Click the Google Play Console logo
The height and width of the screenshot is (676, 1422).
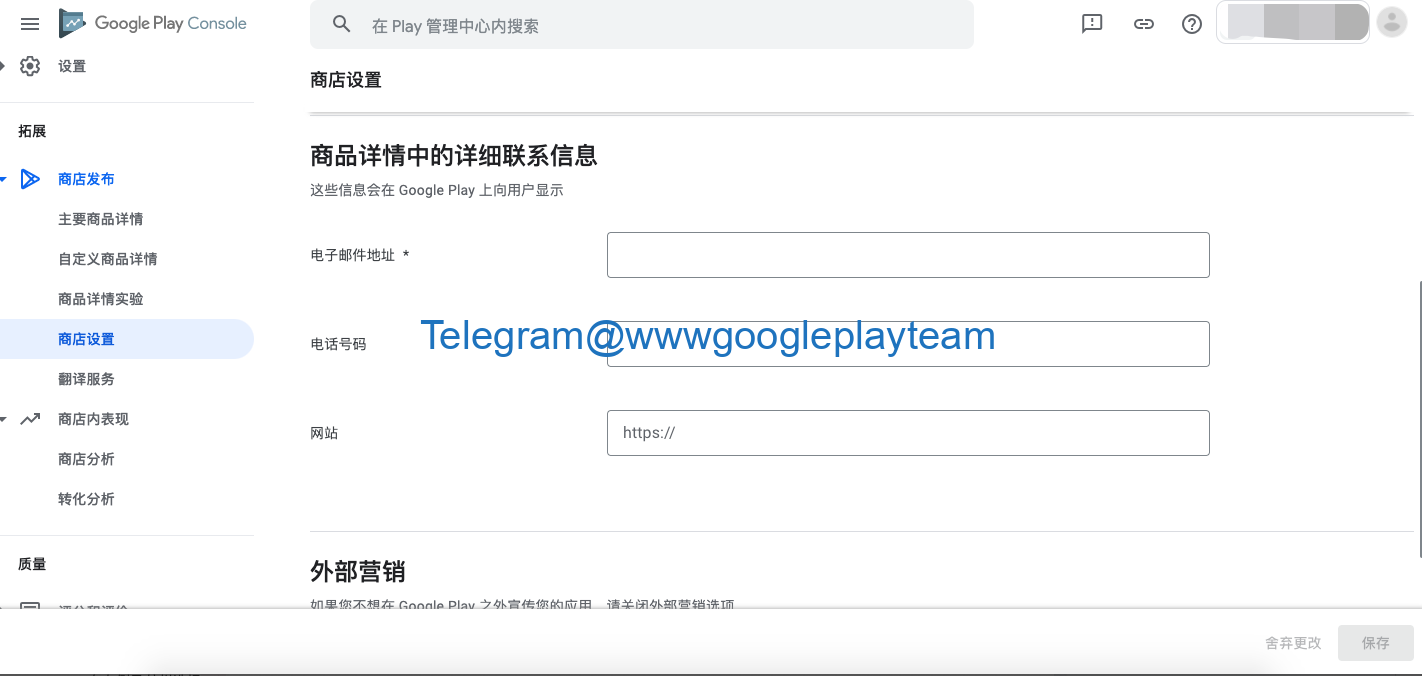click(x=153, y=23)
